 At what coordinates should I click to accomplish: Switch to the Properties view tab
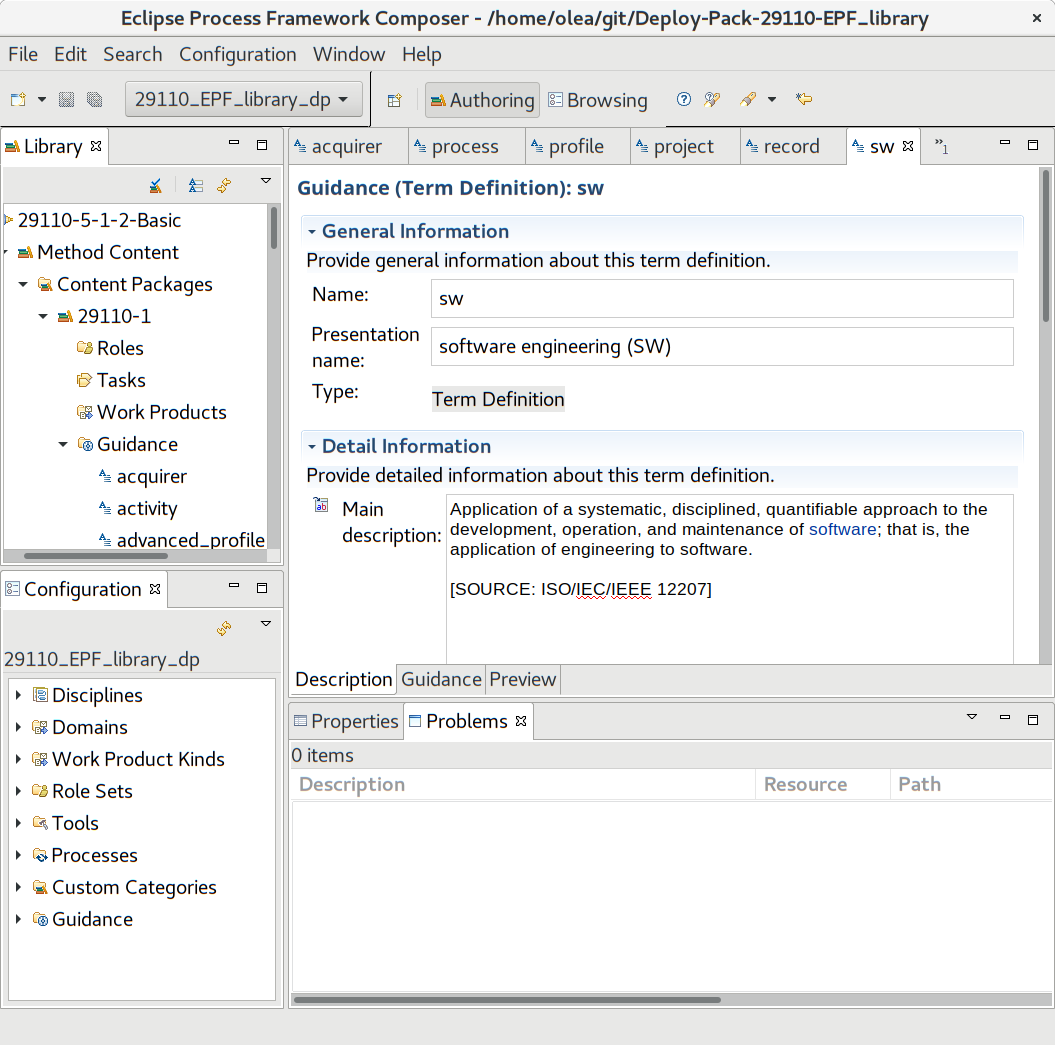point(347,721)
